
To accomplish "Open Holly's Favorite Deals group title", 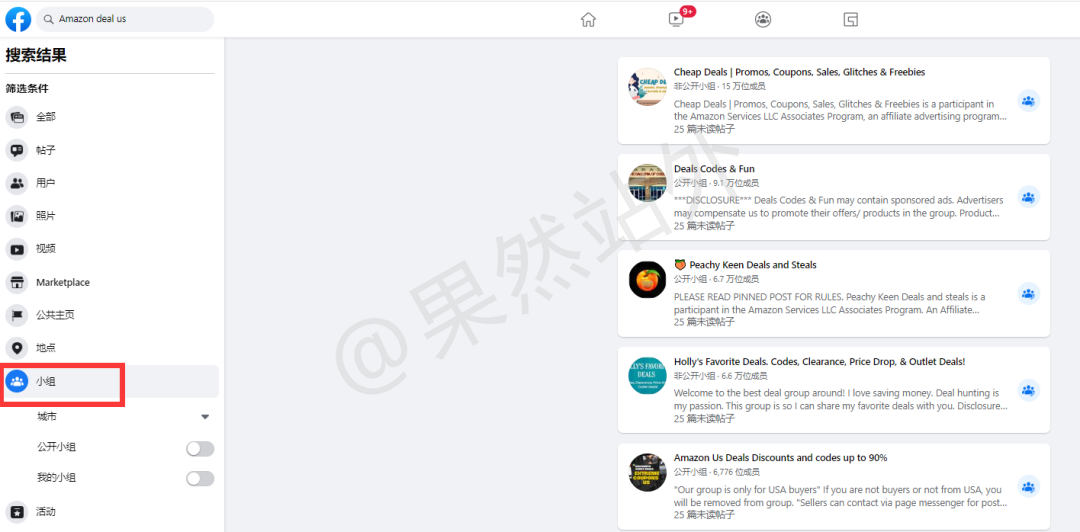I will pyautogui.click(x=820, y=362).
